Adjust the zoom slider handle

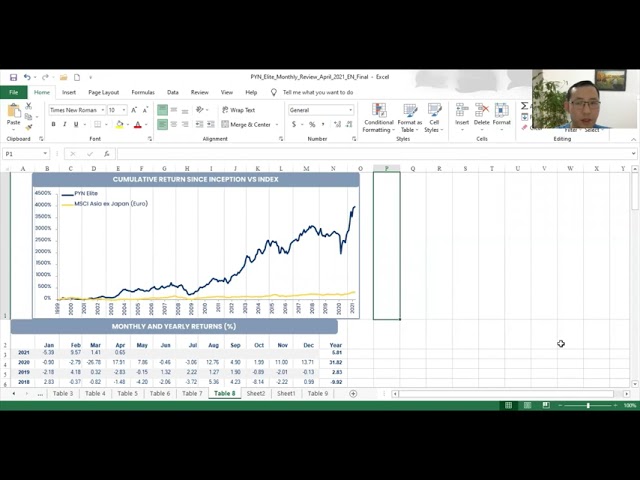(x=588, y=405)
